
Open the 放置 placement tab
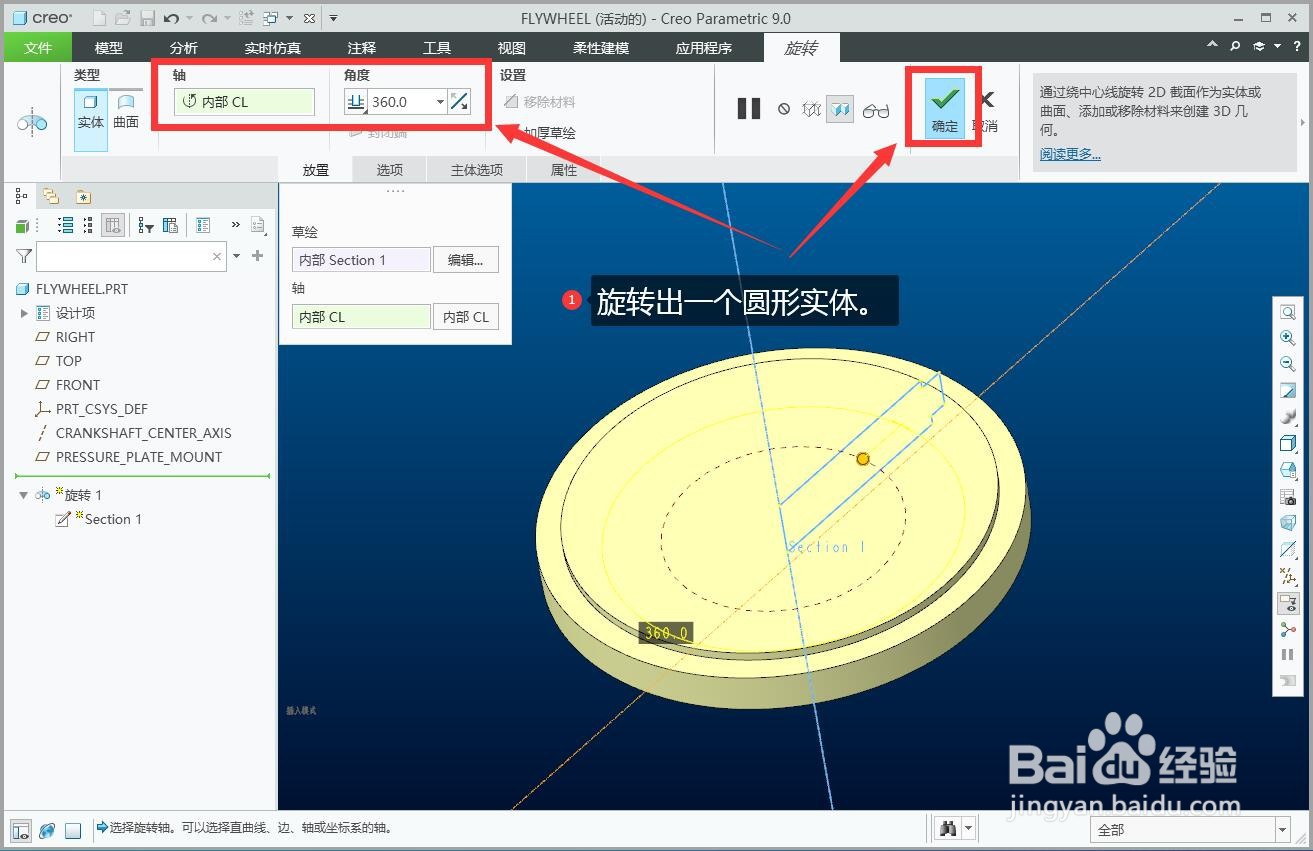[316, 170]
